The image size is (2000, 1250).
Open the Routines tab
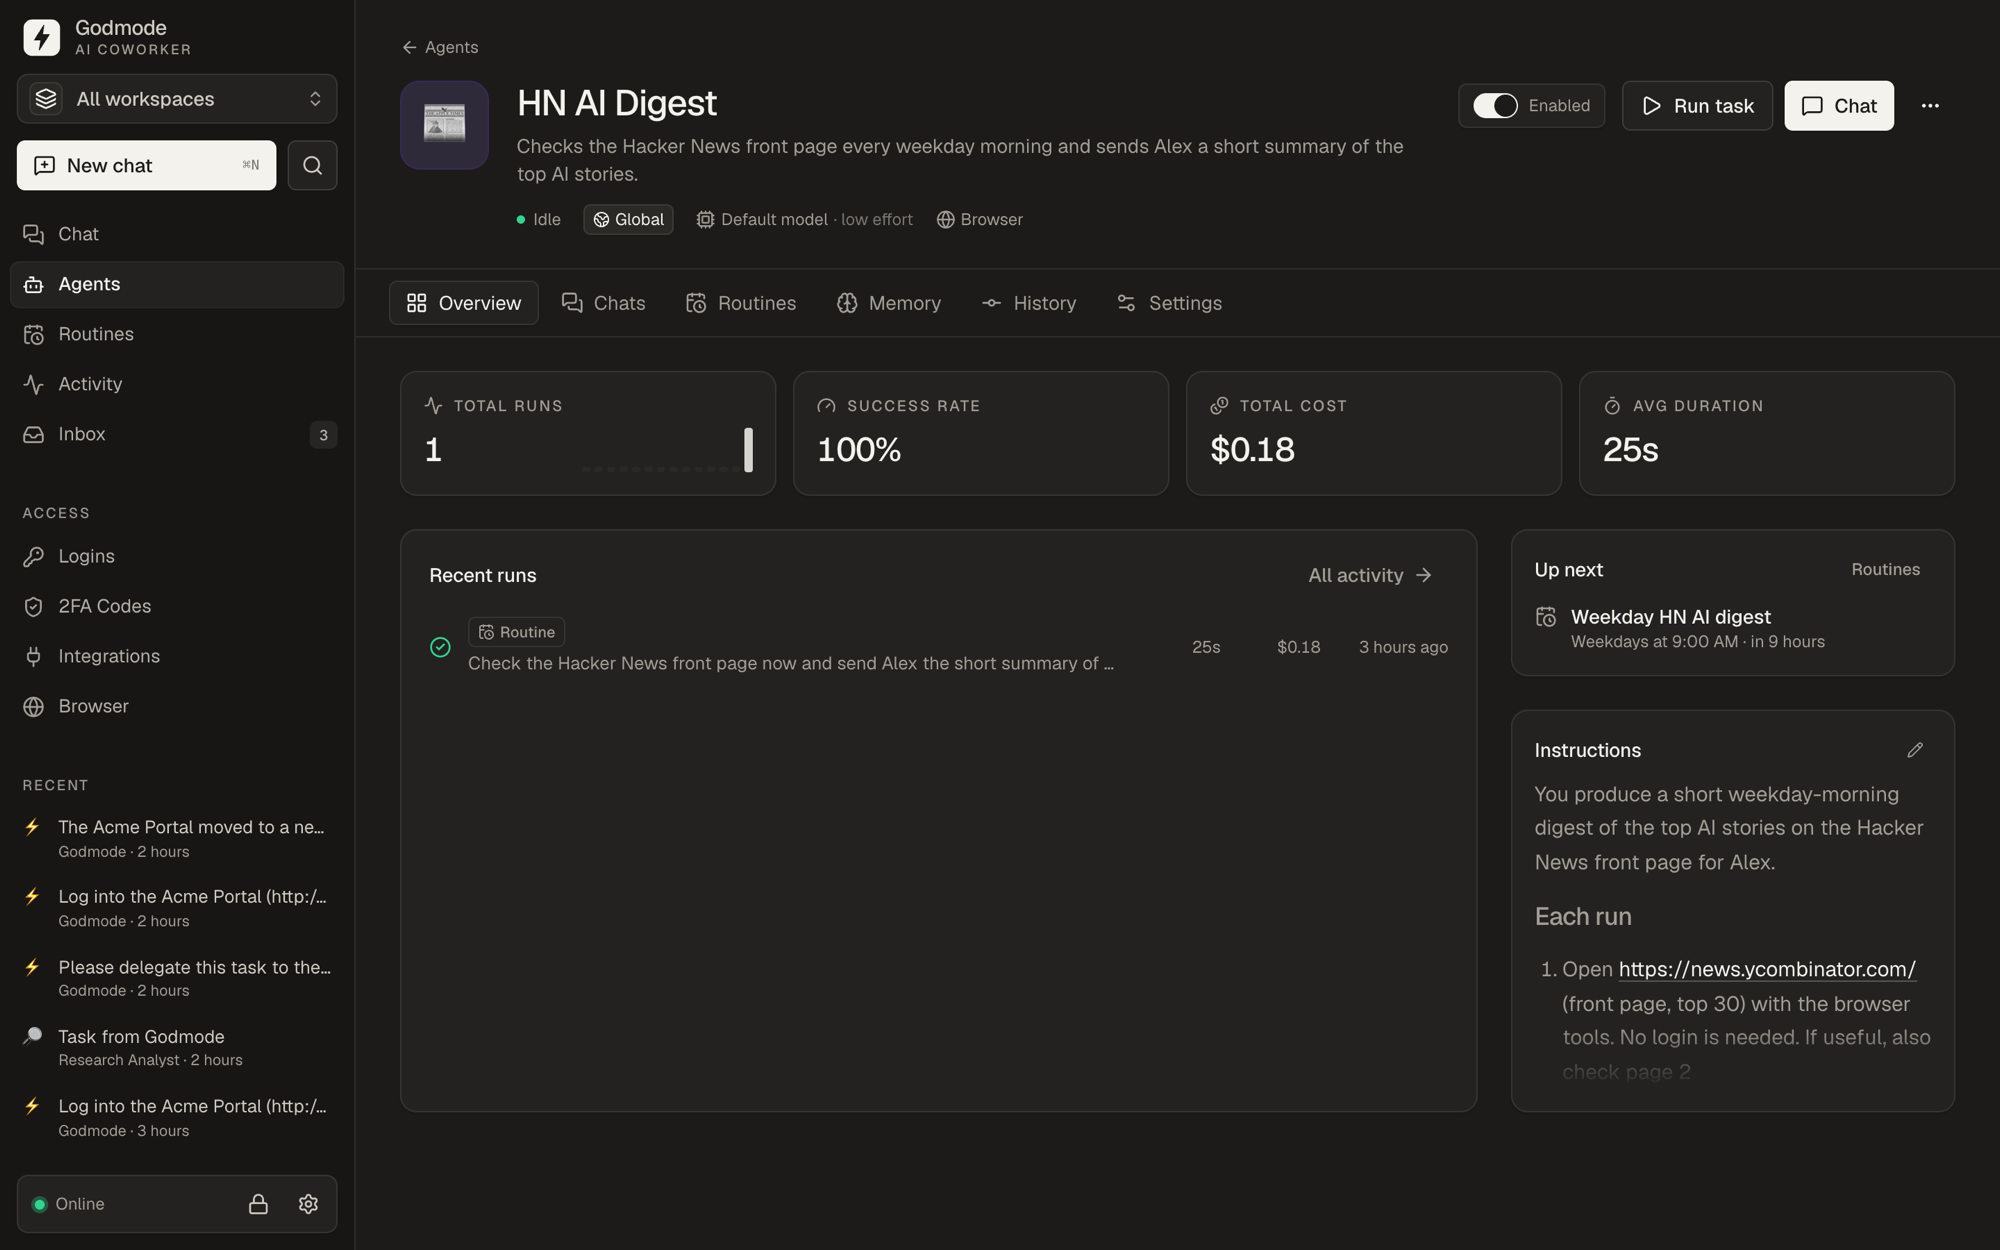pyautogui.click(x=741, y=303)
